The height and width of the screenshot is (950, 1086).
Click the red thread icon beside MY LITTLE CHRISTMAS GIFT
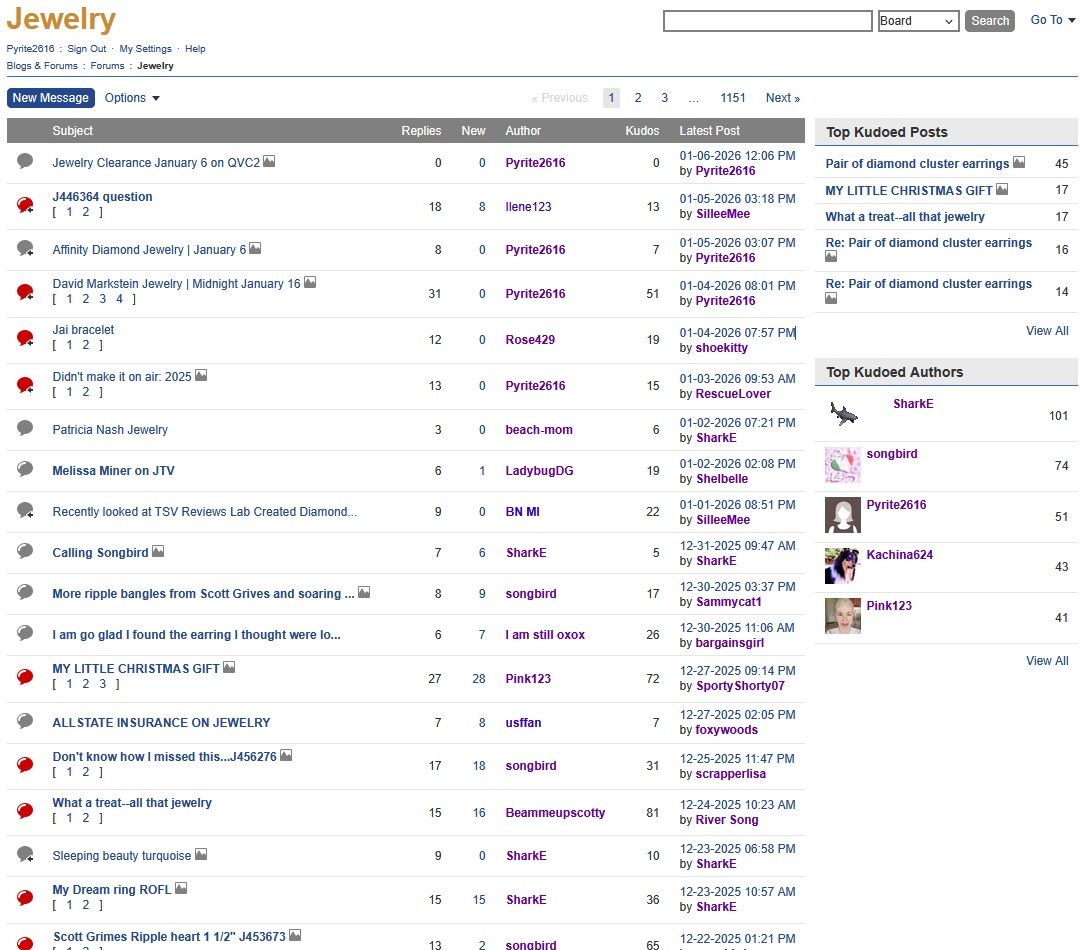pyautogui.click(x=25, y=677)
